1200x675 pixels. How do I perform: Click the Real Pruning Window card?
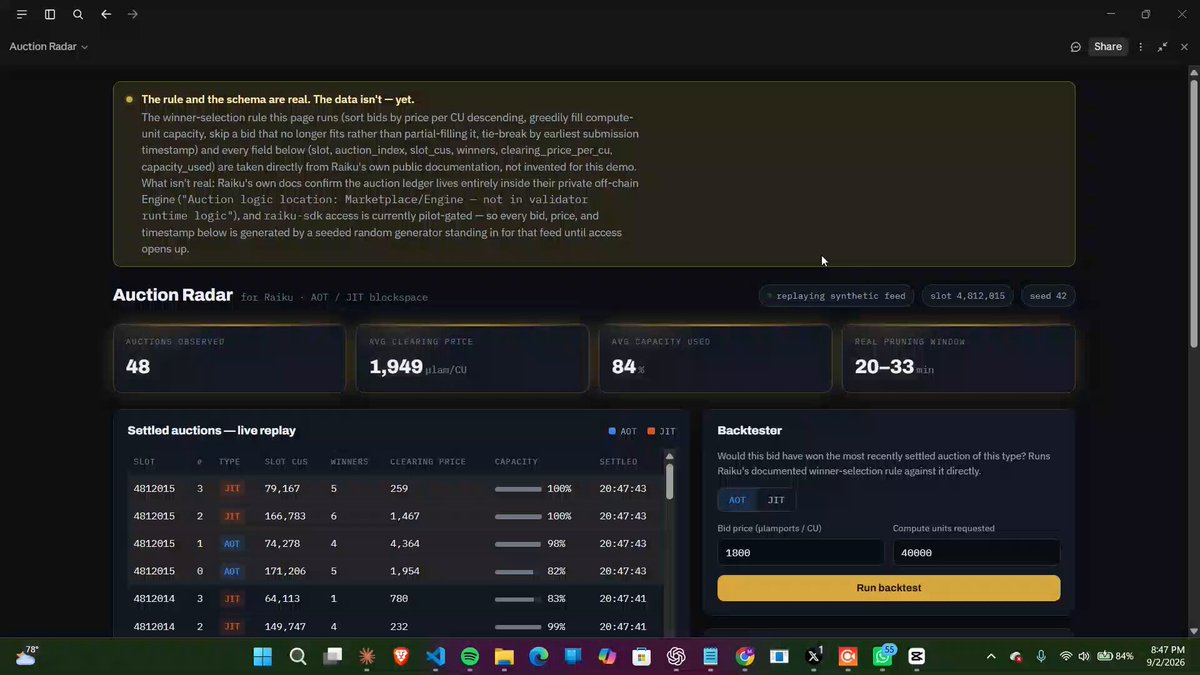[959, 358]
